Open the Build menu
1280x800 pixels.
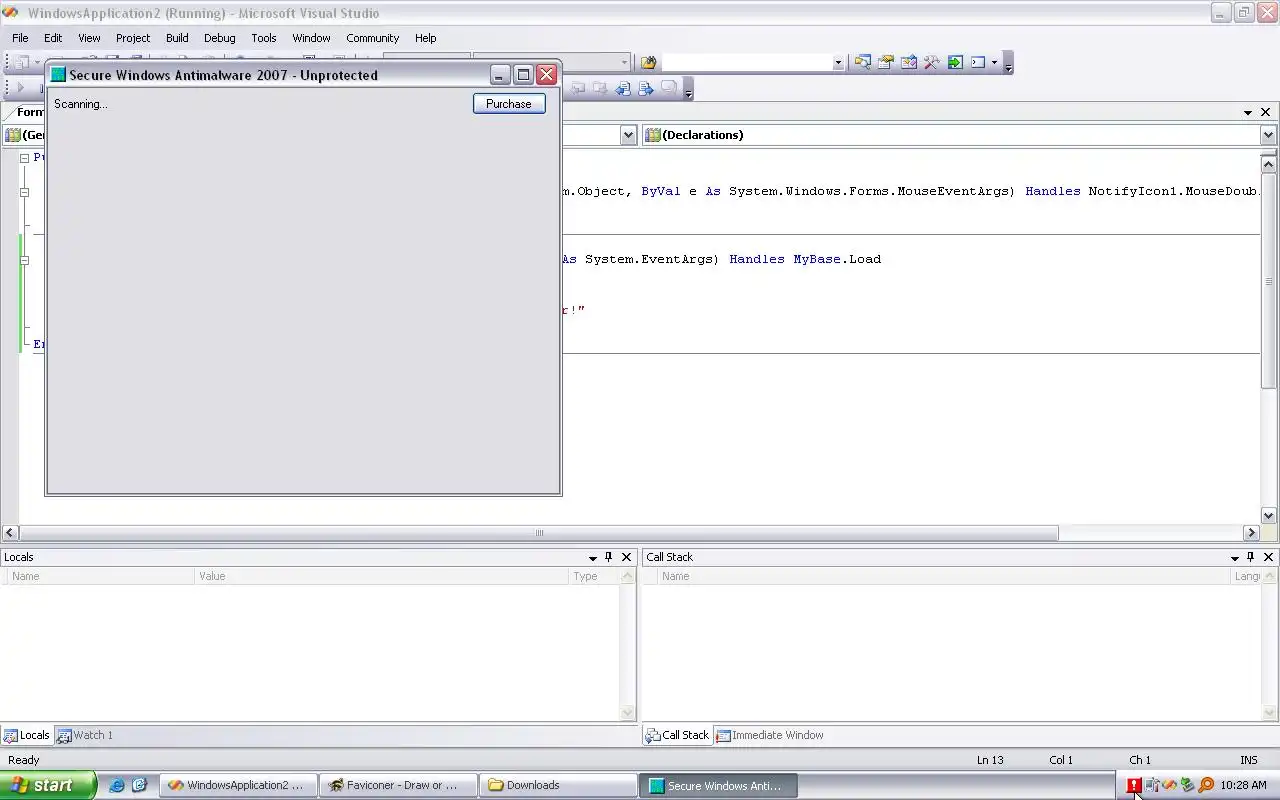(177, 38)
